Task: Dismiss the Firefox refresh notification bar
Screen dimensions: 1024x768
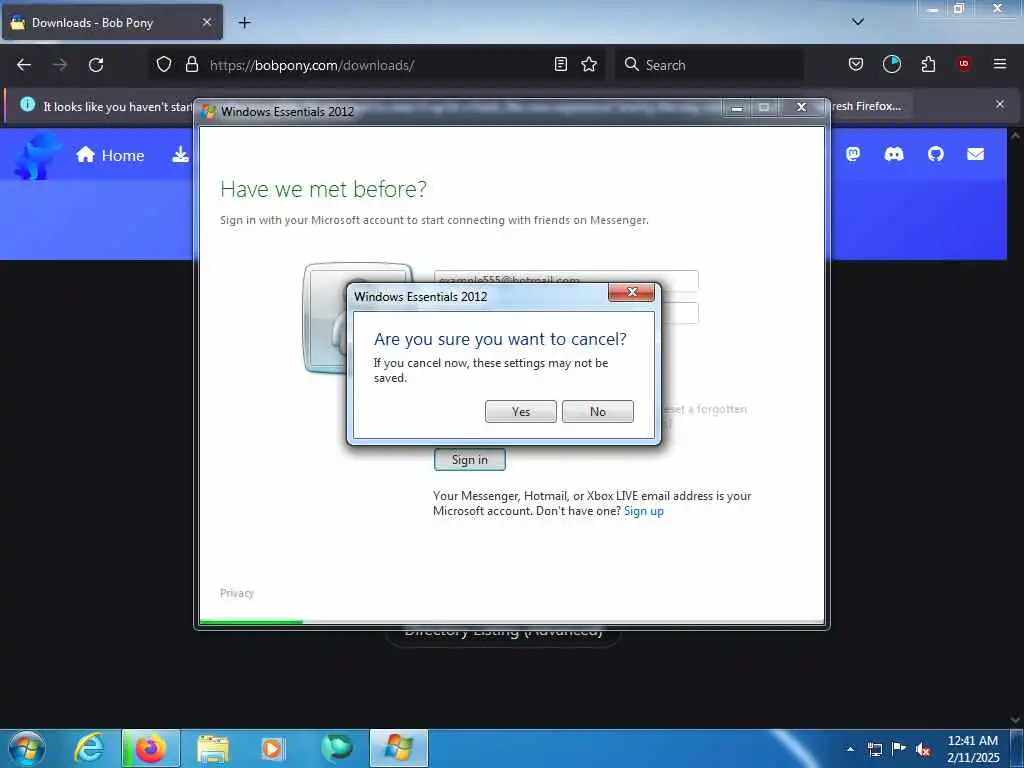Action: 999,104
